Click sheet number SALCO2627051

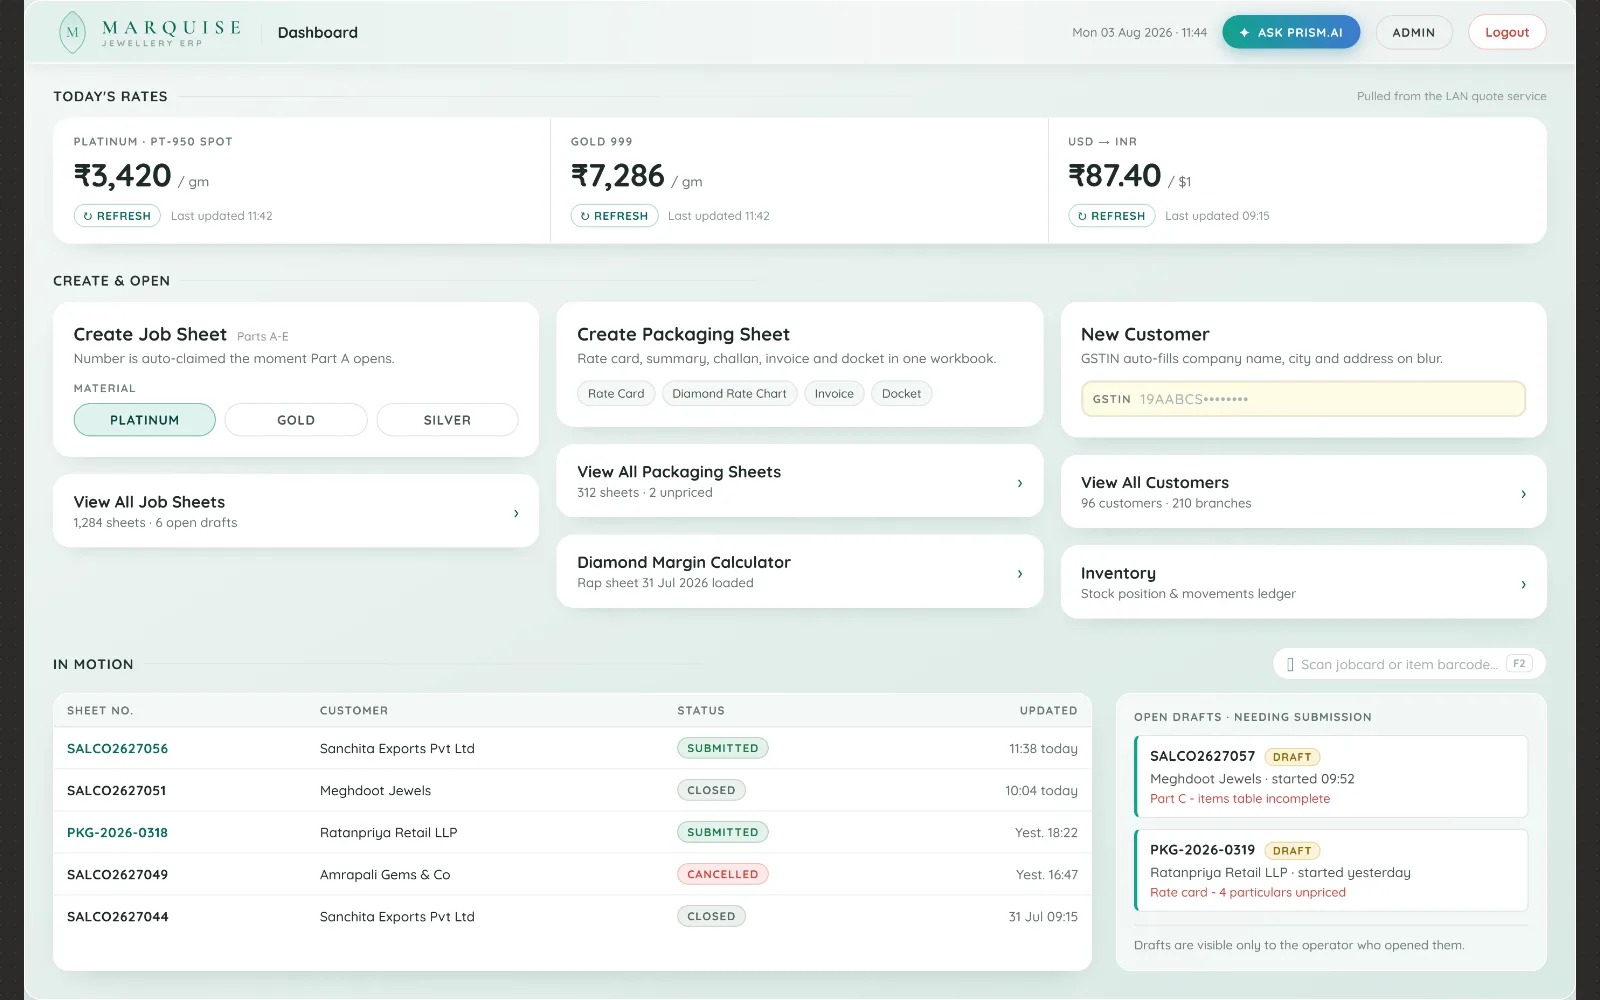click(116, 791)
